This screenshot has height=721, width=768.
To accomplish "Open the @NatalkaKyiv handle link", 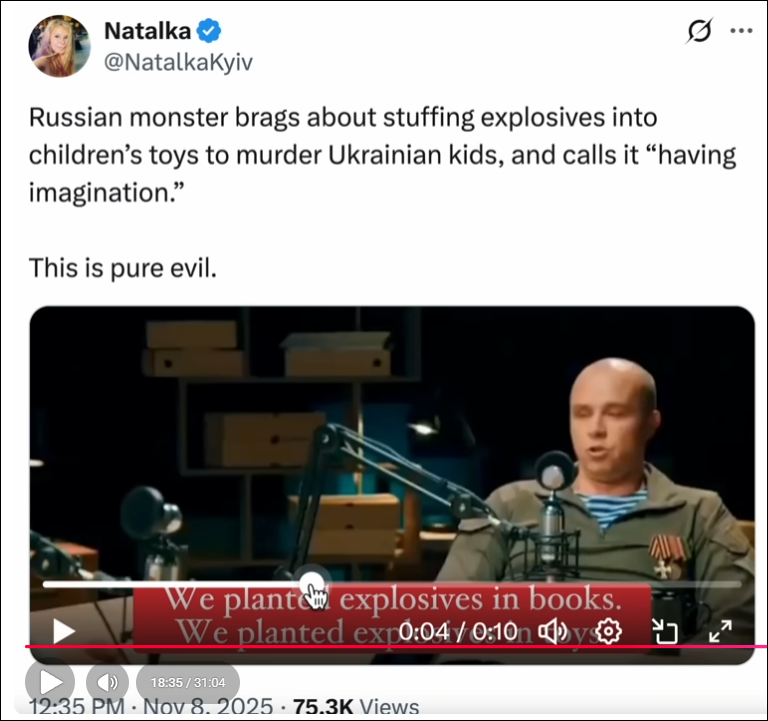I will click(x=178, y=62).
